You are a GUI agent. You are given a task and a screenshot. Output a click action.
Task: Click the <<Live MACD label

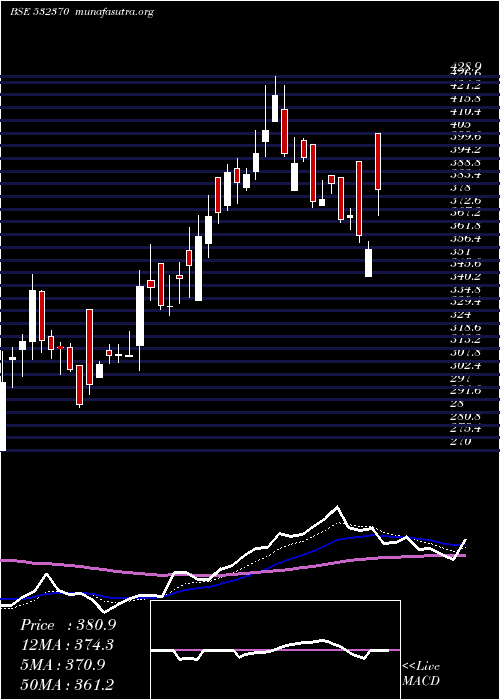pos(421,674)
